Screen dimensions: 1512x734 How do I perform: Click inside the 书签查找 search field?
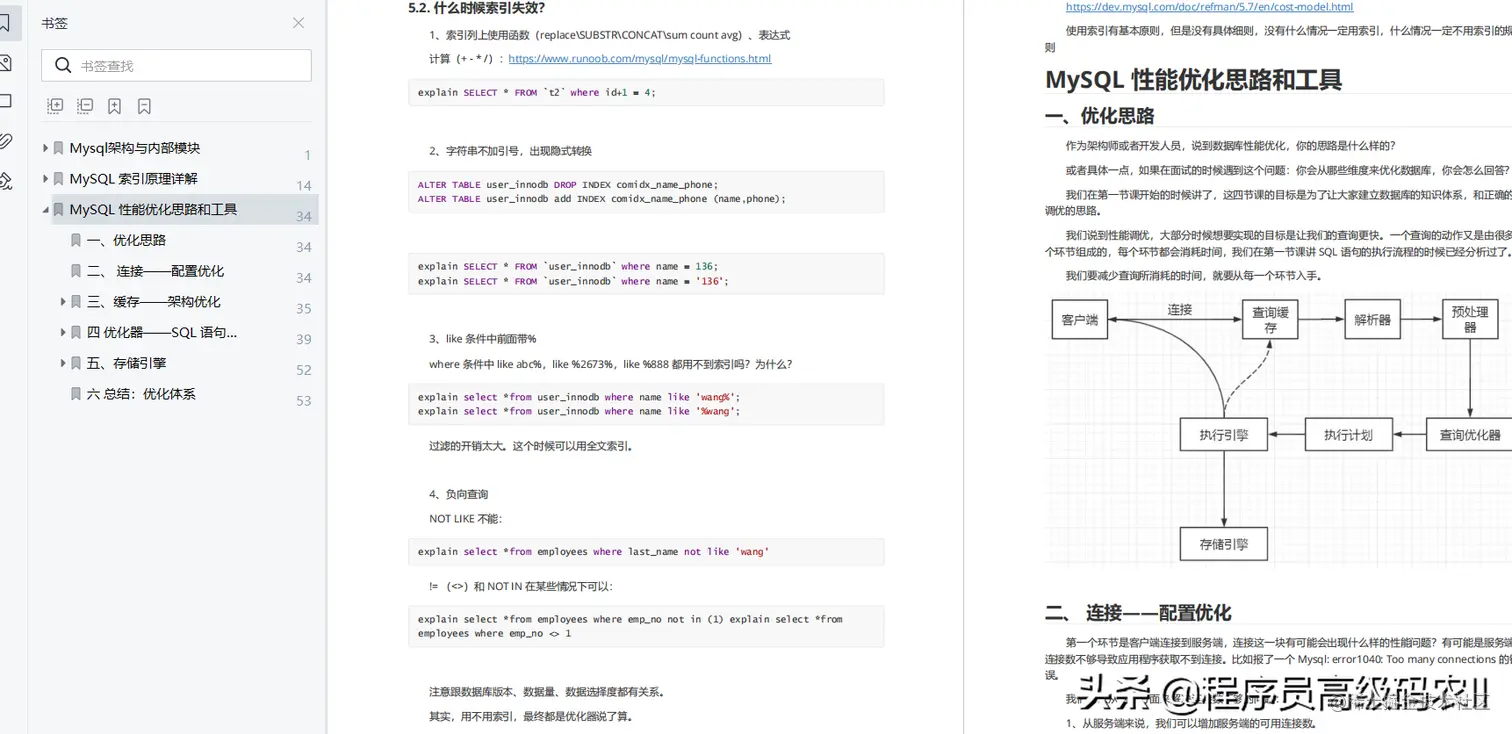(x=176, y=64)
